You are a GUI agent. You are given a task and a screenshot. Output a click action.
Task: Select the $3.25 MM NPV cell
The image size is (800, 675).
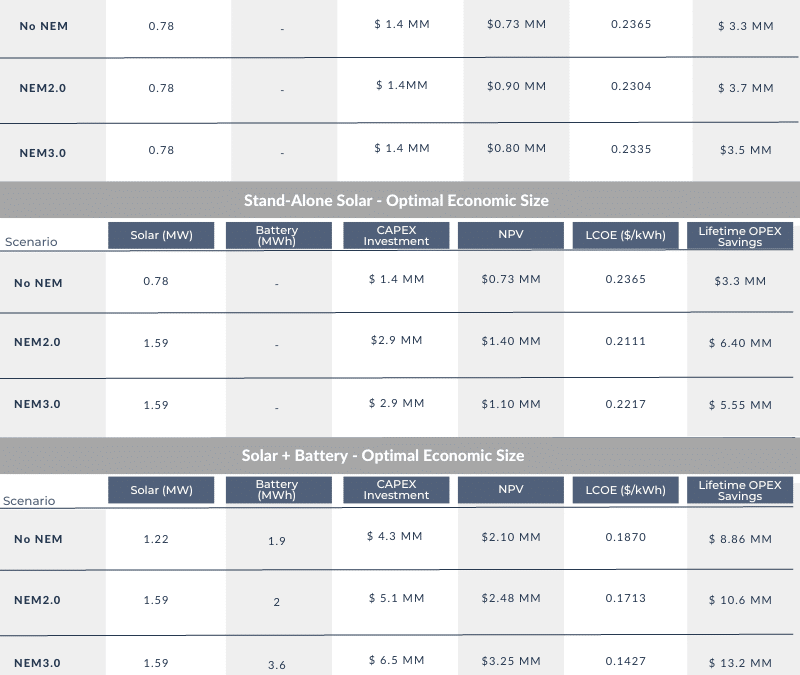tap(511, 661)
